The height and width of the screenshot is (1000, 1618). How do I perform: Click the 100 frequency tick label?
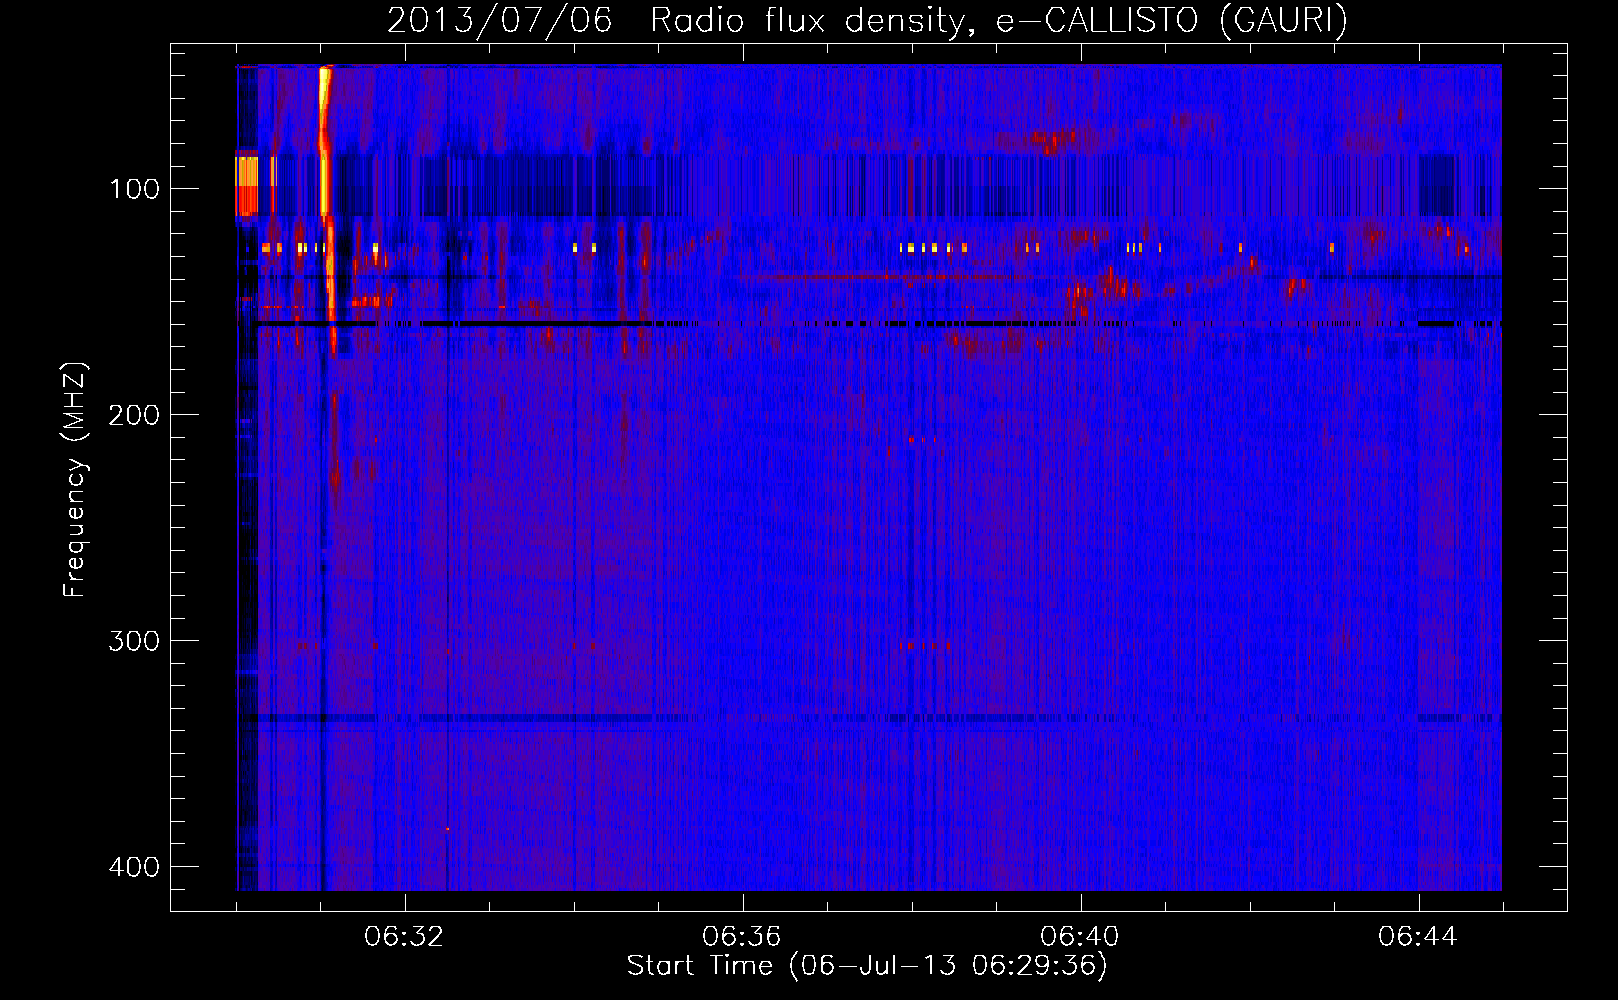(x=134, y=189)
